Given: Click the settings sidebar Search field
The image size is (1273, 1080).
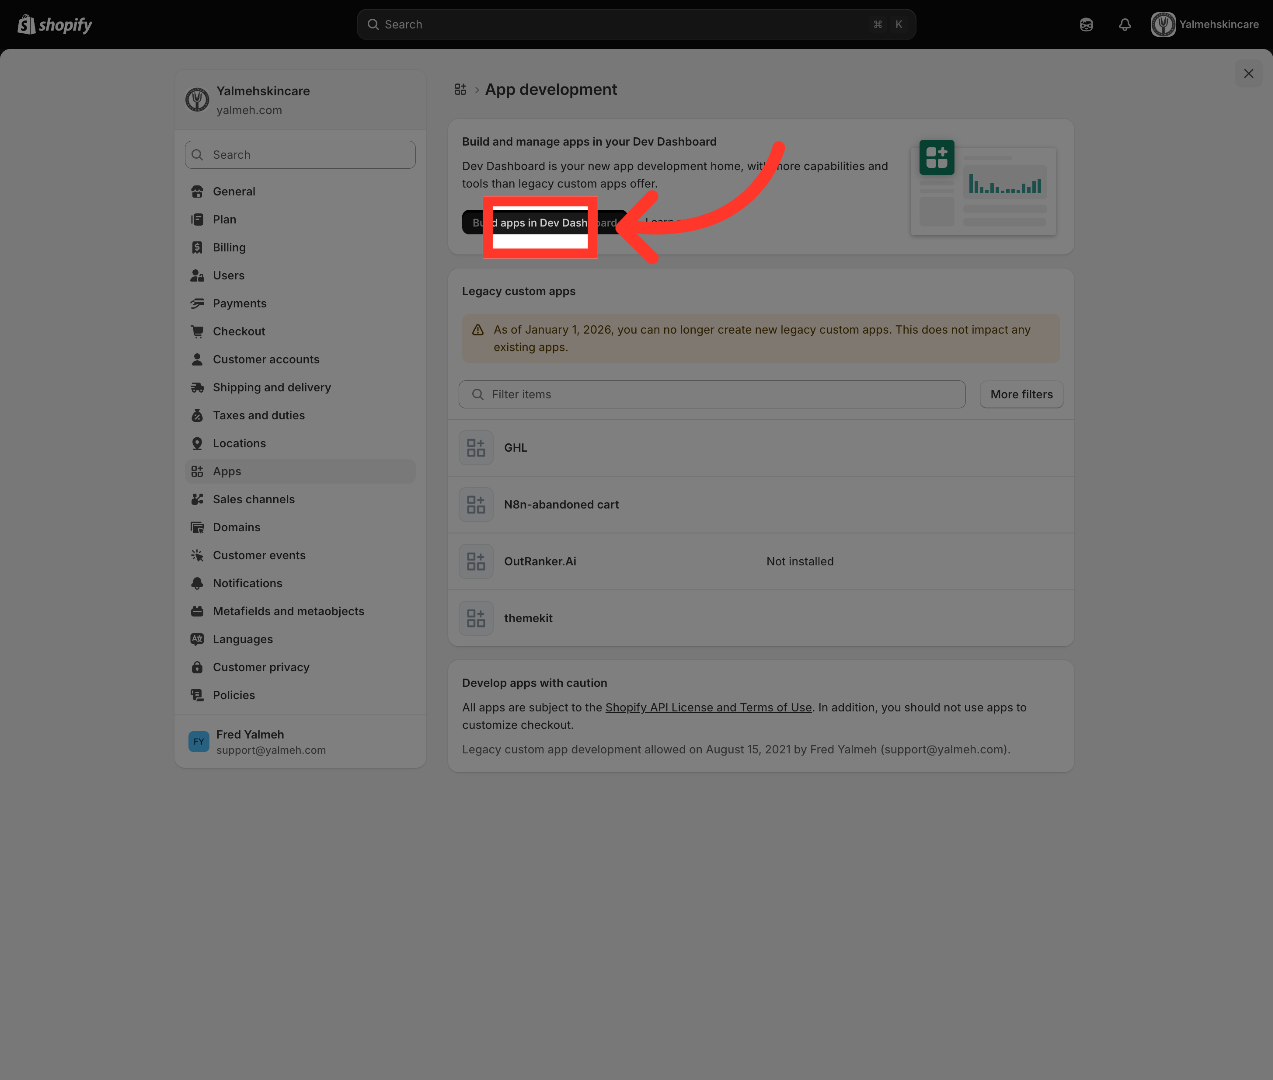Looking at the screenshot, I should click(300, 155).
